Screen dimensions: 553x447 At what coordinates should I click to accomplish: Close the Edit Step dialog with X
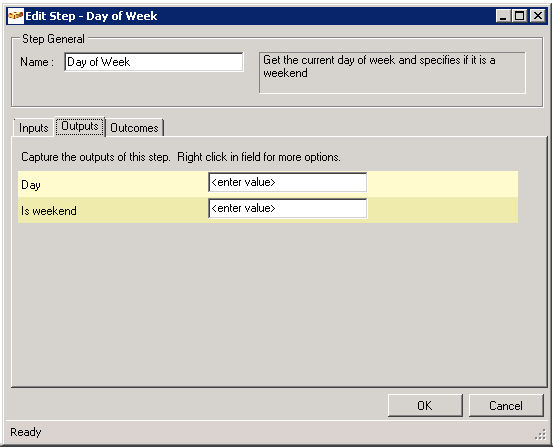point(537,16)
